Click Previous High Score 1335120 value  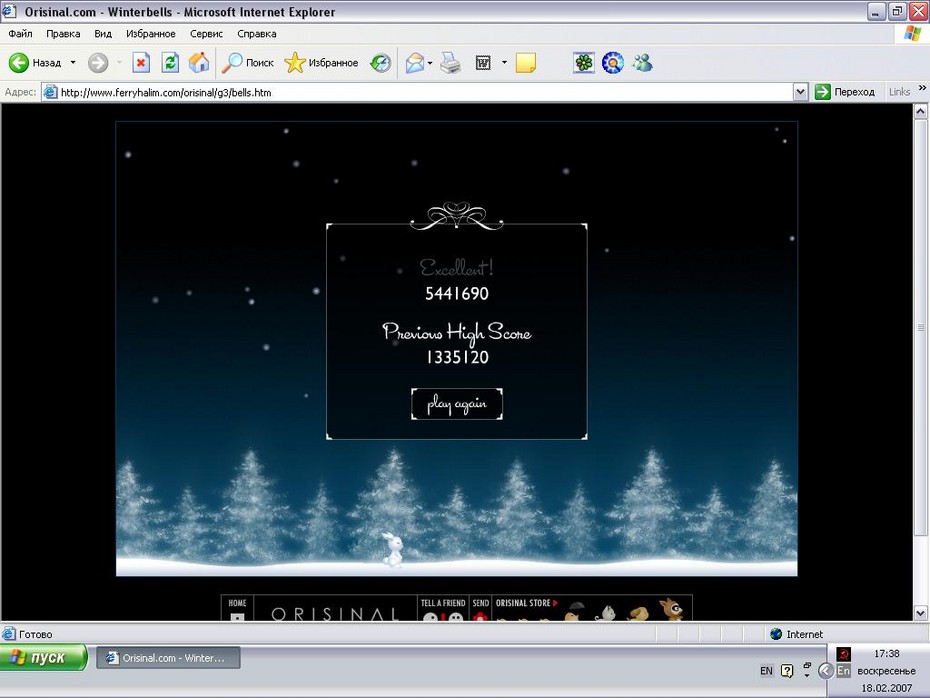coord(457,357)
